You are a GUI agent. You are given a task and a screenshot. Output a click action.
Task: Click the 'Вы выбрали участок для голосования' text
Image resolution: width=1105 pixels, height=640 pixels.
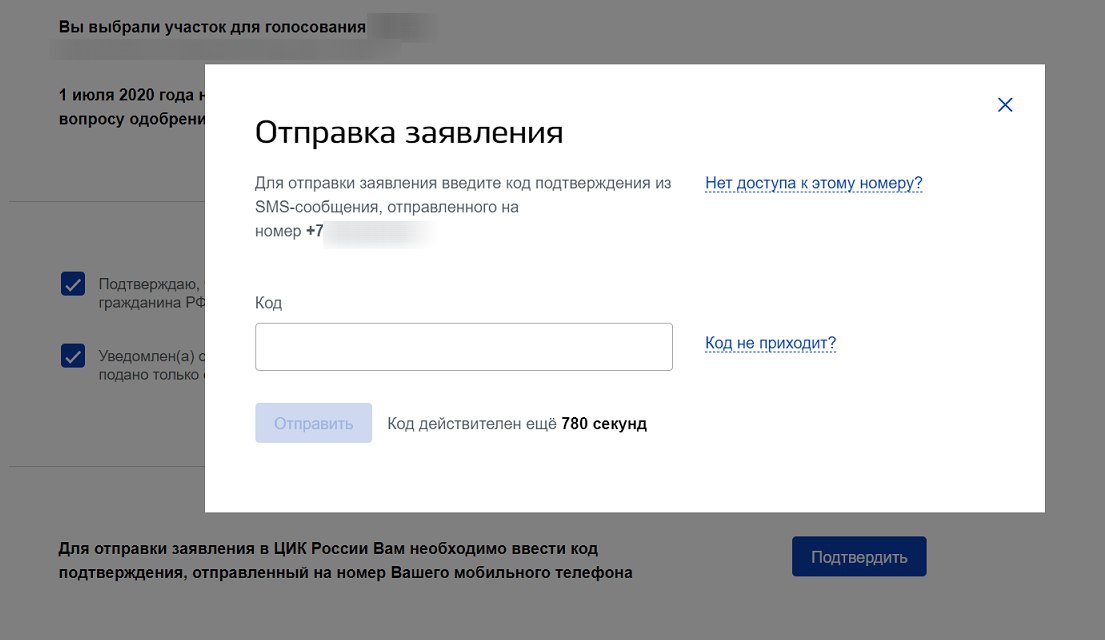[212, 27]
